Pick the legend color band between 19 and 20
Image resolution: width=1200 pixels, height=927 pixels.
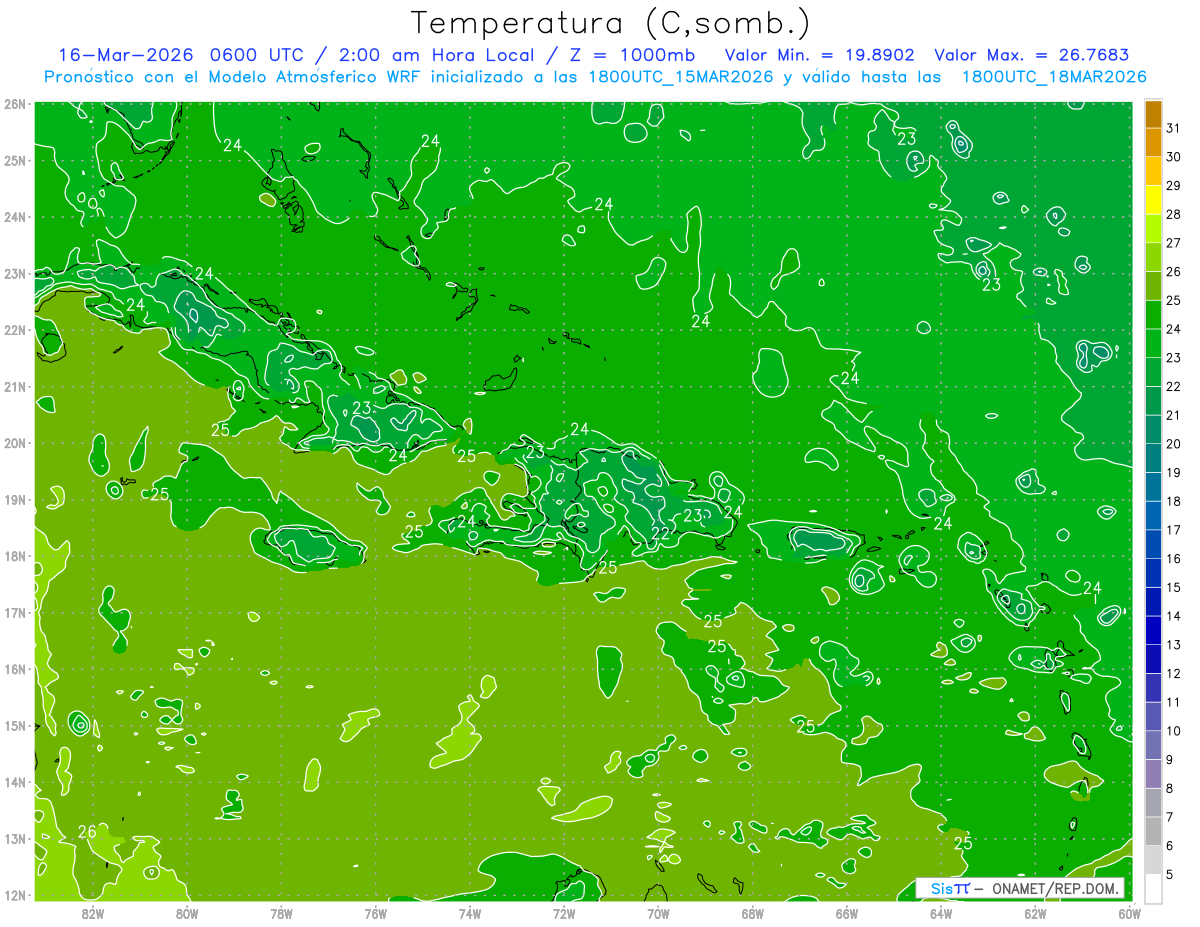tap(1152, 458)
